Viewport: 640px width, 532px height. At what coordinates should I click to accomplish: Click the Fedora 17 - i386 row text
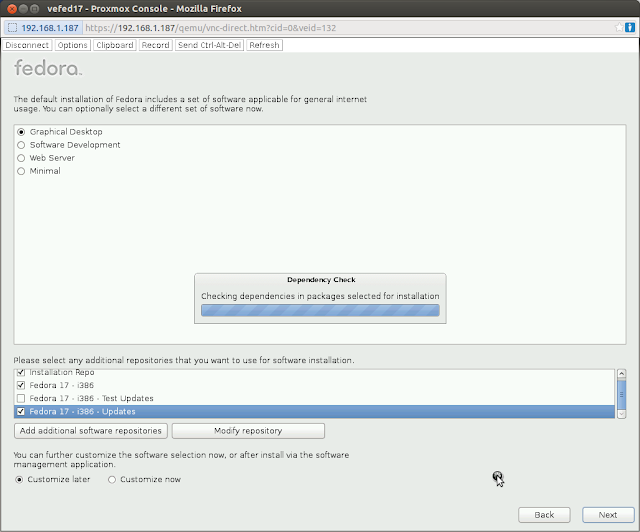(62, 385)
